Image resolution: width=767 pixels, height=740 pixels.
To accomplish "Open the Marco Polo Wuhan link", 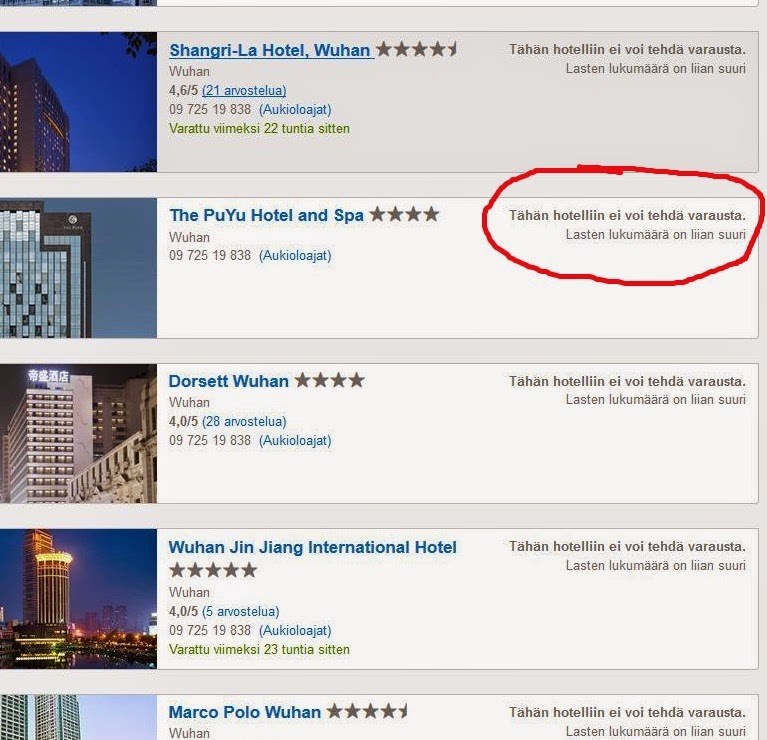I will [245, 712].
